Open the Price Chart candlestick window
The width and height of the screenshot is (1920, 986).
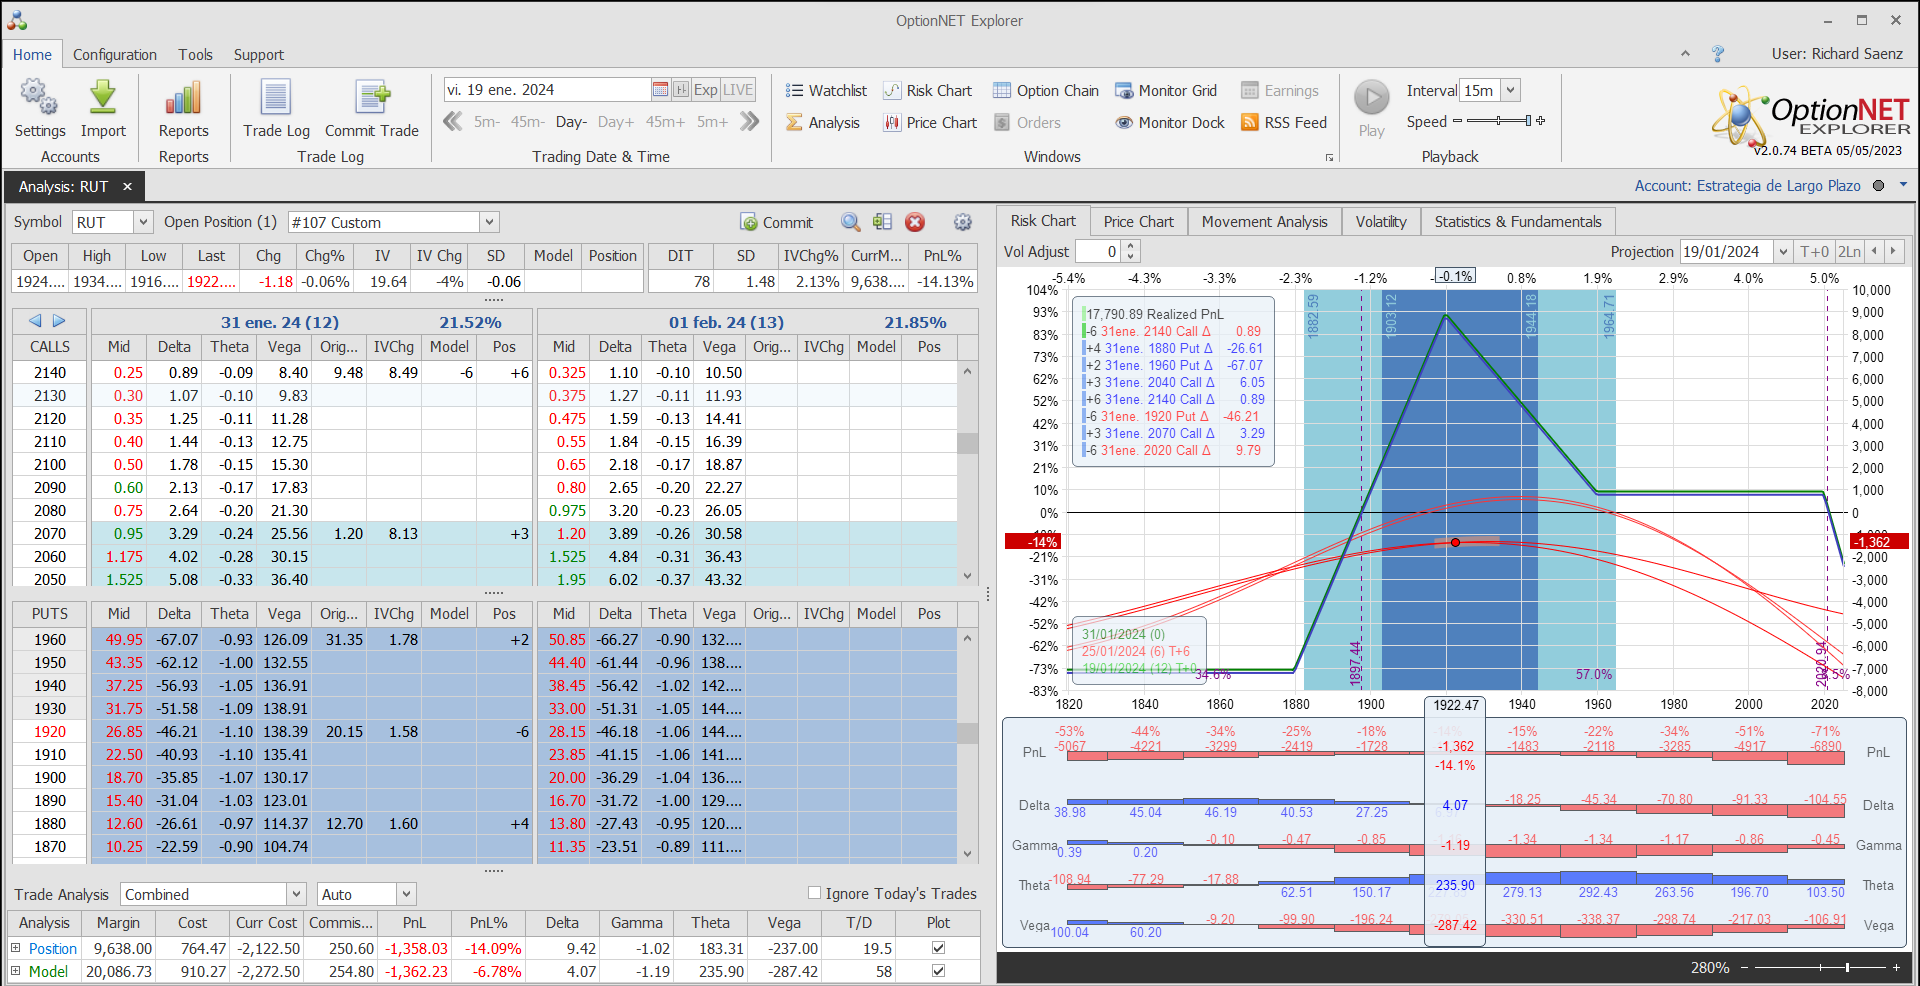tap(930, 123)
